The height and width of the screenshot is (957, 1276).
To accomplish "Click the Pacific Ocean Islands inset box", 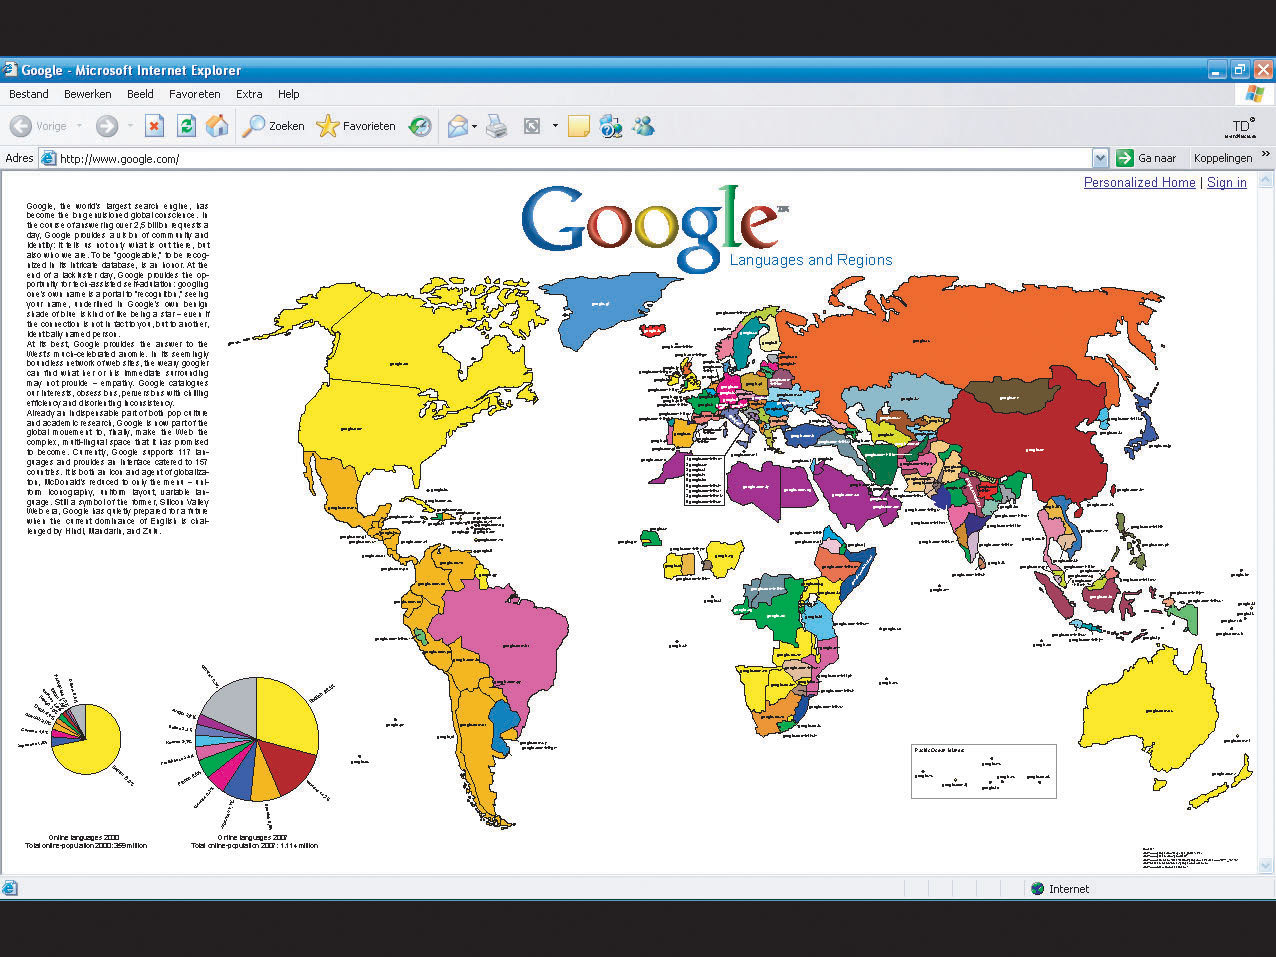I will pyautogui.click(x=983, y=771).
